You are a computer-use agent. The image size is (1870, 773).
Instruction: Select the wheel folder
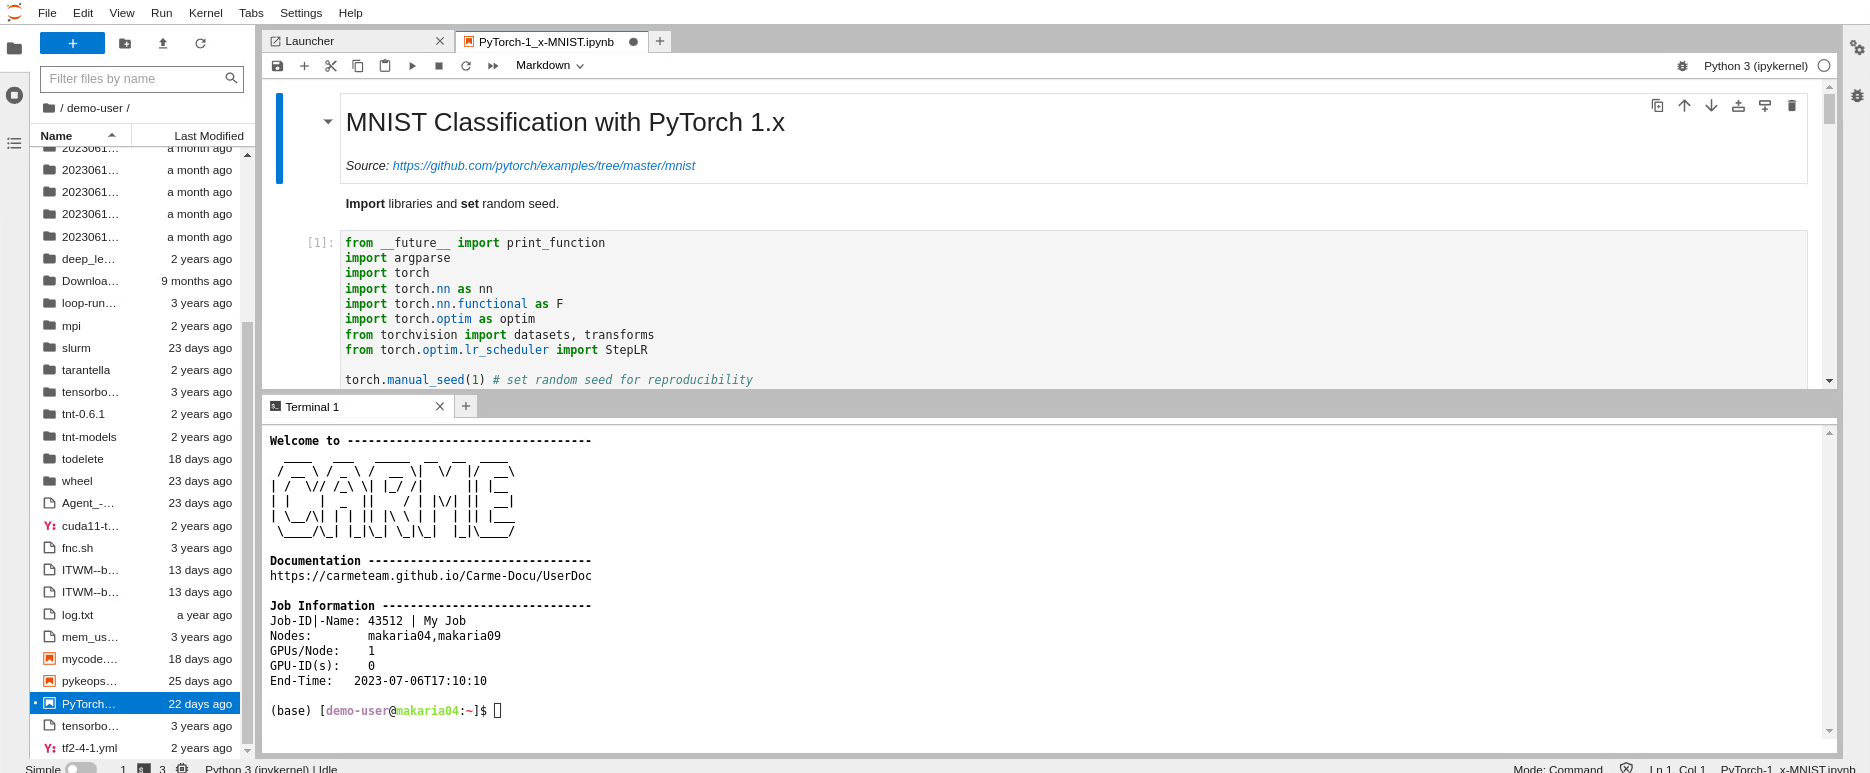point(136,481)
